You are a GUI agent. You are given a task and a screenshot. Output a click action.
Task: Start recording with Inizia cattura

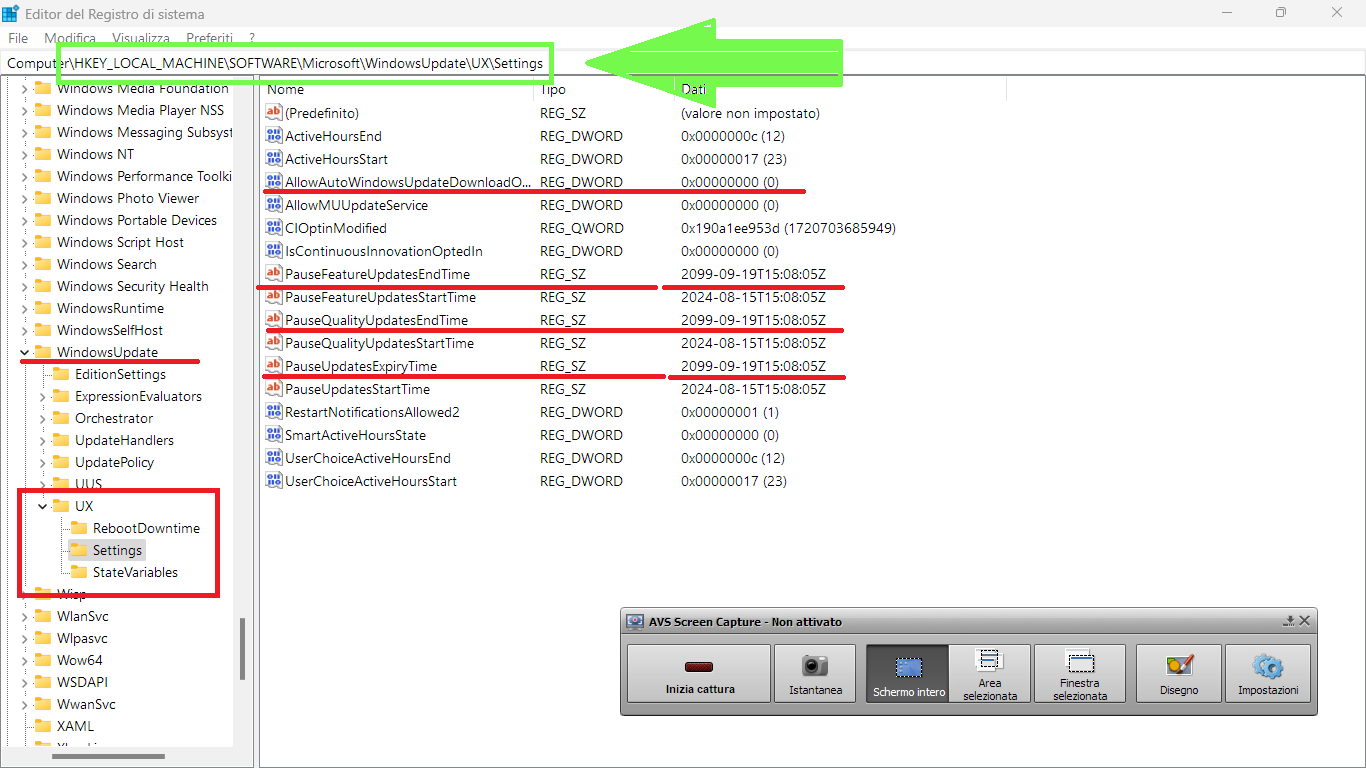[x=699, y=673]
